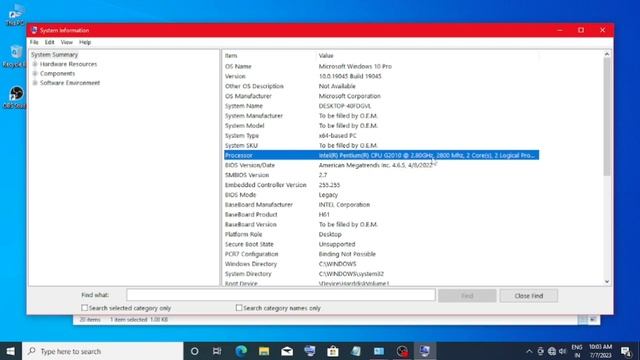Open the OBS Studio desktop shortcut
This screenshot has height=360, width=640.
pos(16,97)
